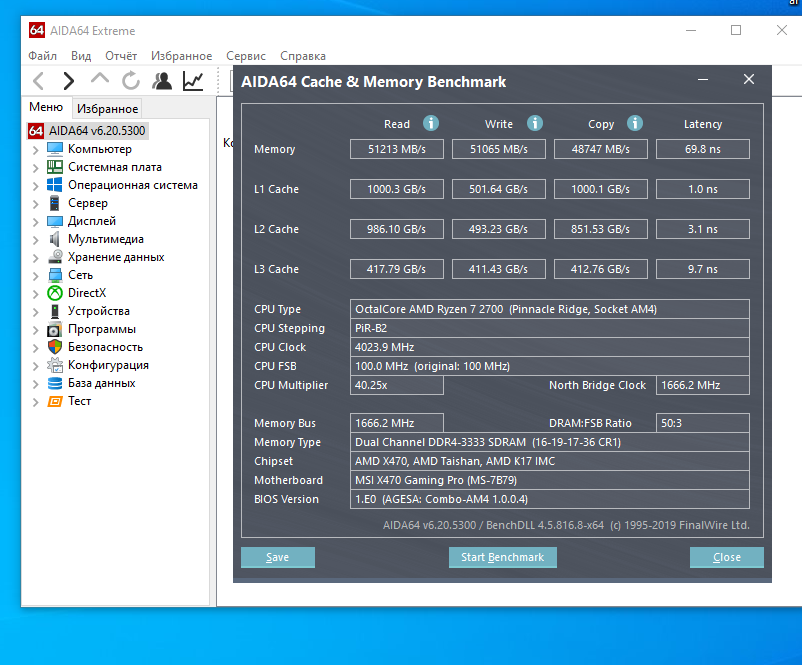This screenshot has width=802, height=665.
Task: Select the DirectX Xbox icon
Action: [55, 293]
